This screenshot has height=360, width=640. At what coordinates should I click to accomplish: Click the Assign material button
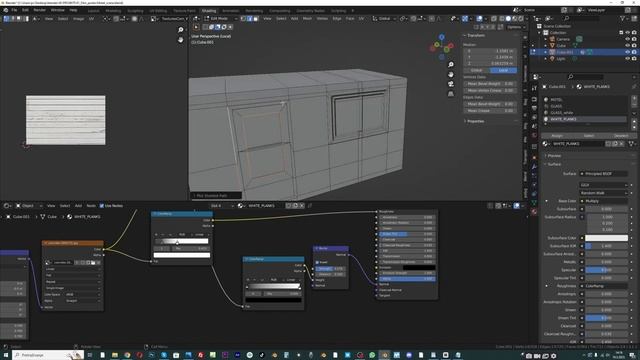(x=557, y=136)
